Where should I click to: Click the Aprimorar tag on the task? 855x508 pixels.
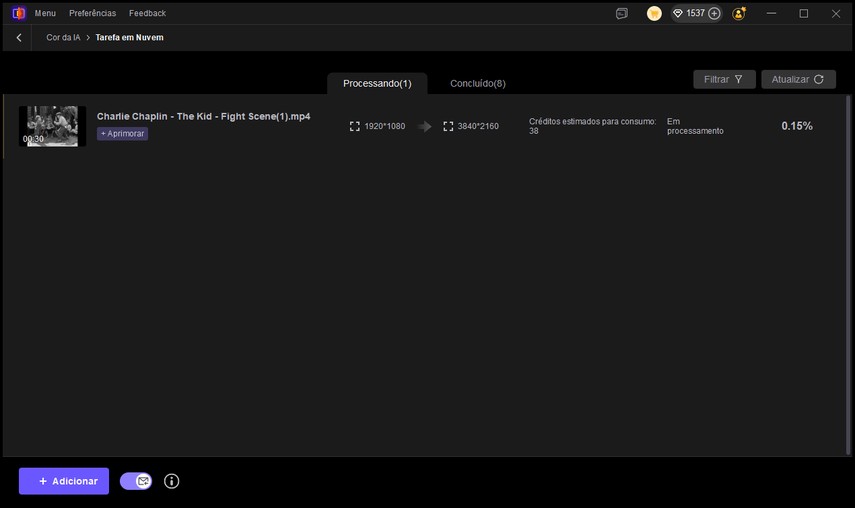(122, 133)
